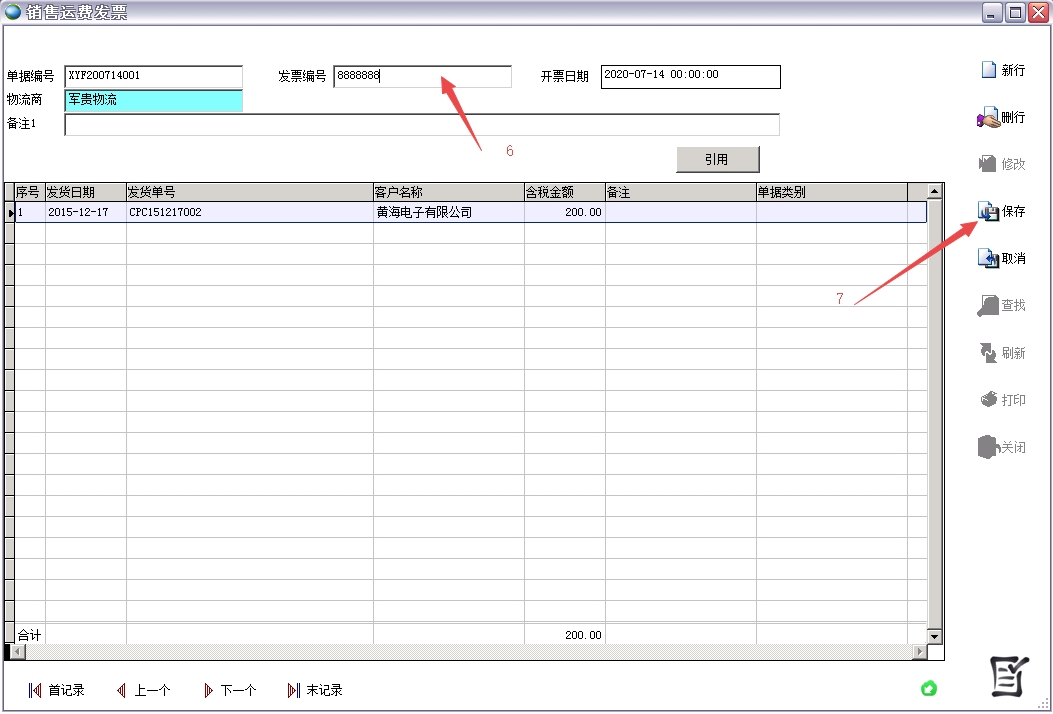The image size is (1053, 714).
Task: Go to next record with 下一个
Action: tap(229, 690)
